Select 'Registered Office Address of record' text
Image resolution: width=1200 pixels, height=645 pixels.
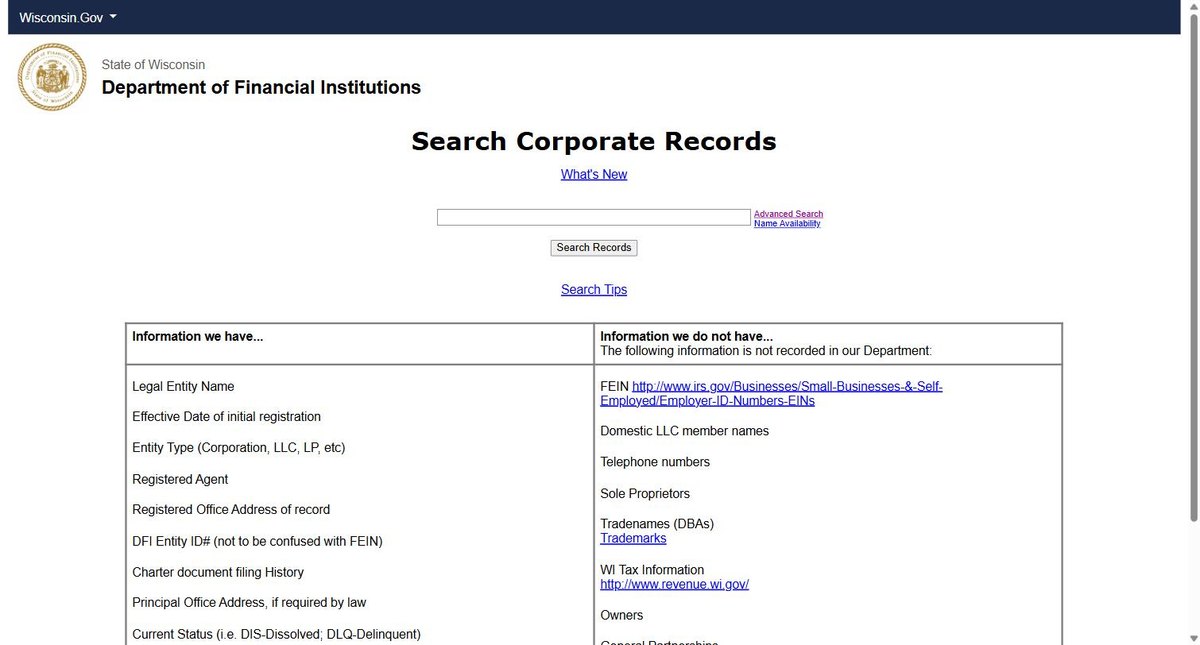pyautogui.click(x=231, y=510)
